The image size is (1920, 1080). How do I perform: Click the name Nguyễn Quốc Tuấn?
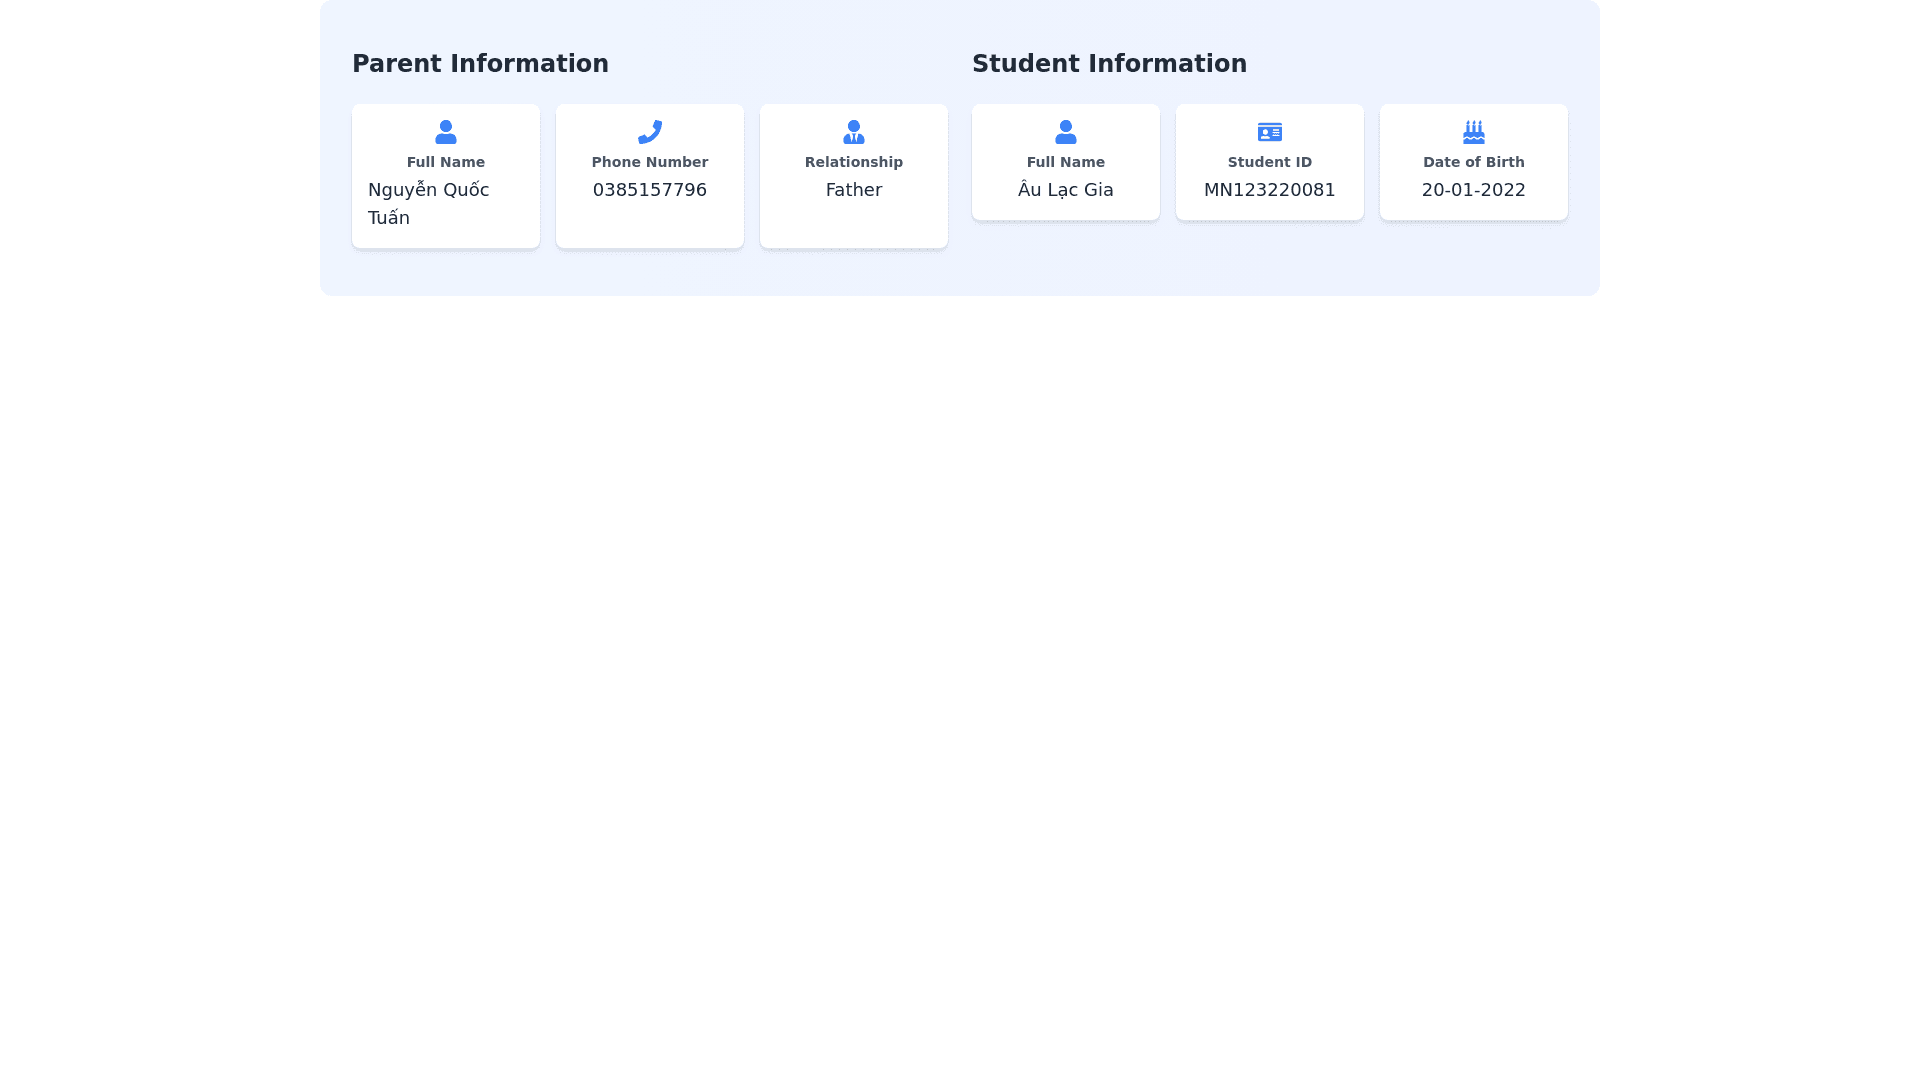pos(428,203)
